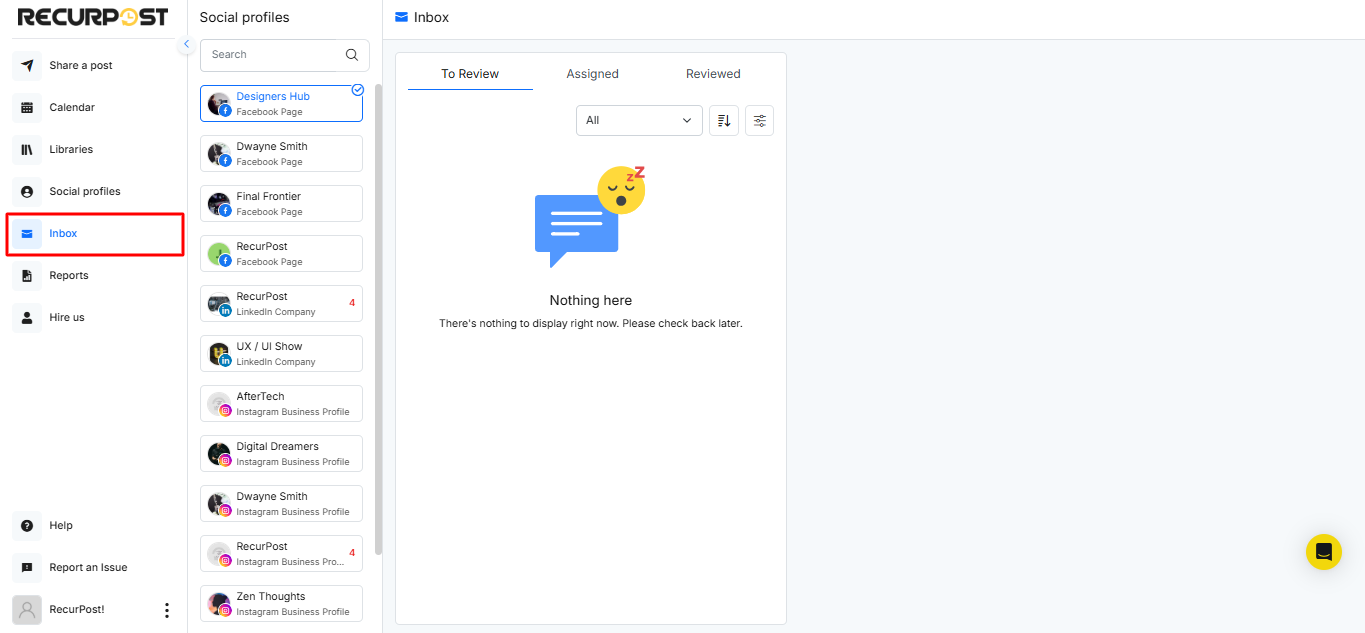Click the Social profiles search field
The image size is (1365, 633).
pos(285,55)
